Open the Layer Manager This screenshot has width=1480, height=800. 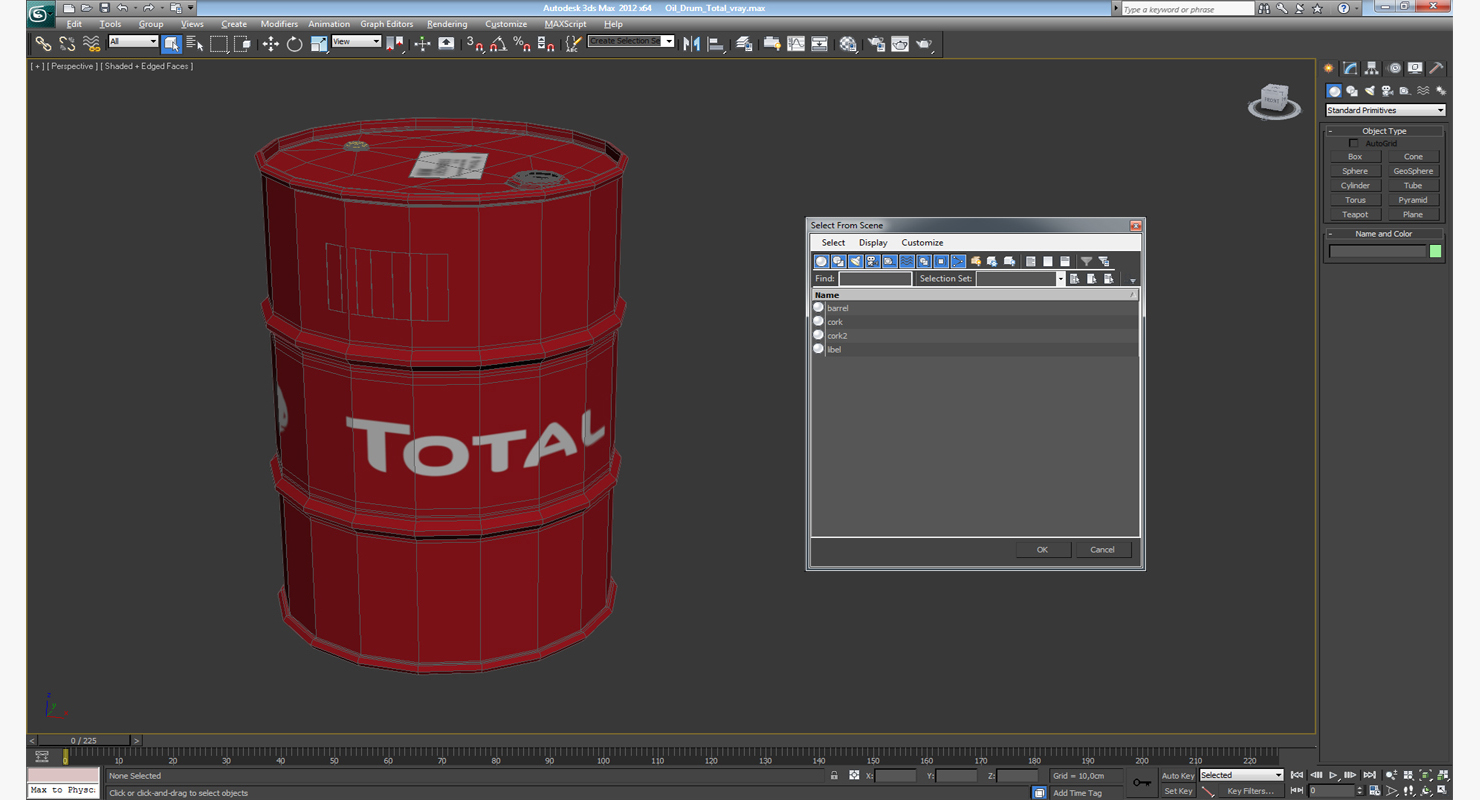point(744,44)
